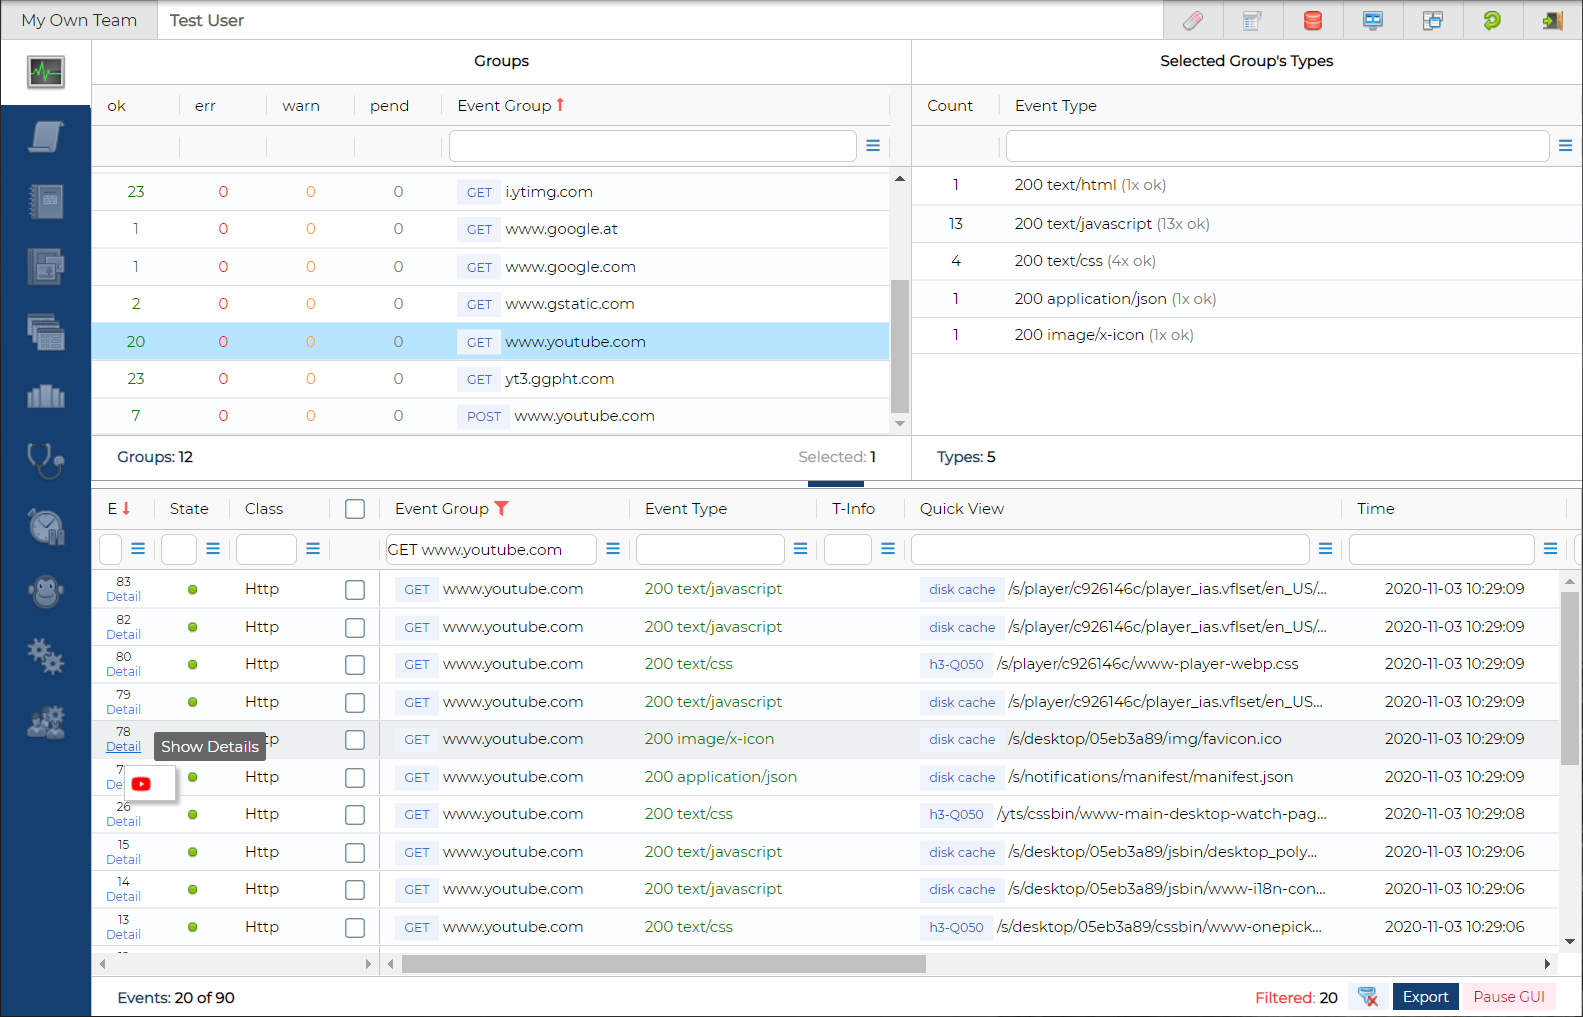The image size is (1583, 1017).
Task: Open the events Event Type filter menu
Action: (x=800, y=549)
